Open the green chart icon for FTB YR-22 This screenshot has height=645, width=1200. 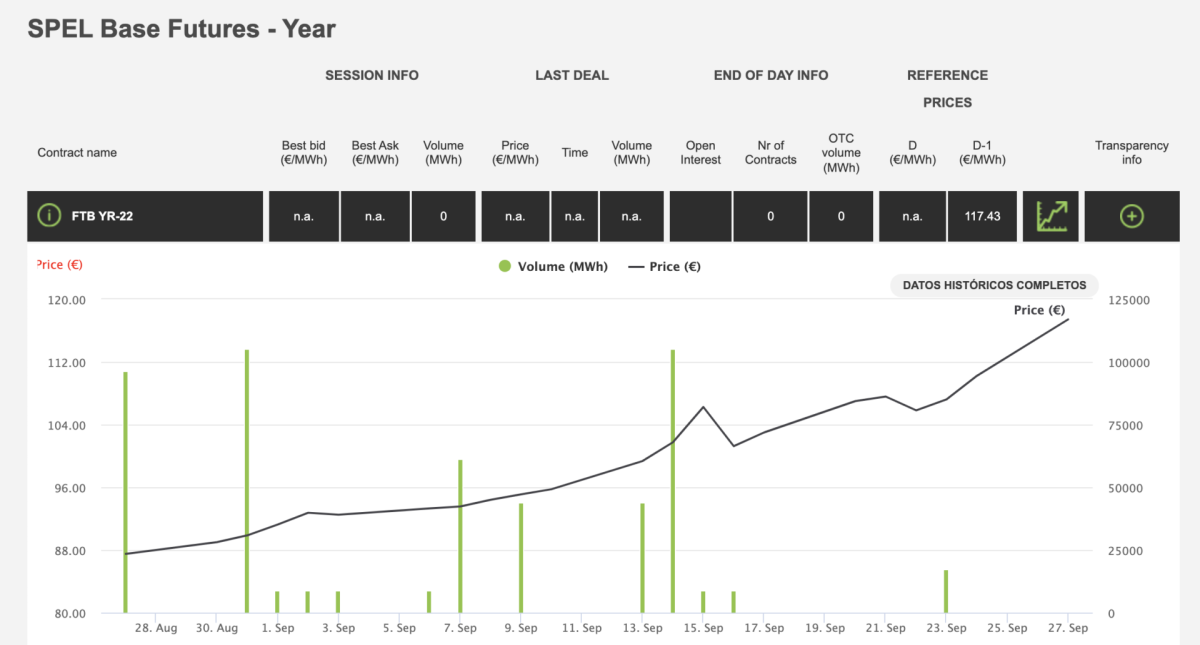coord(1050,216)
